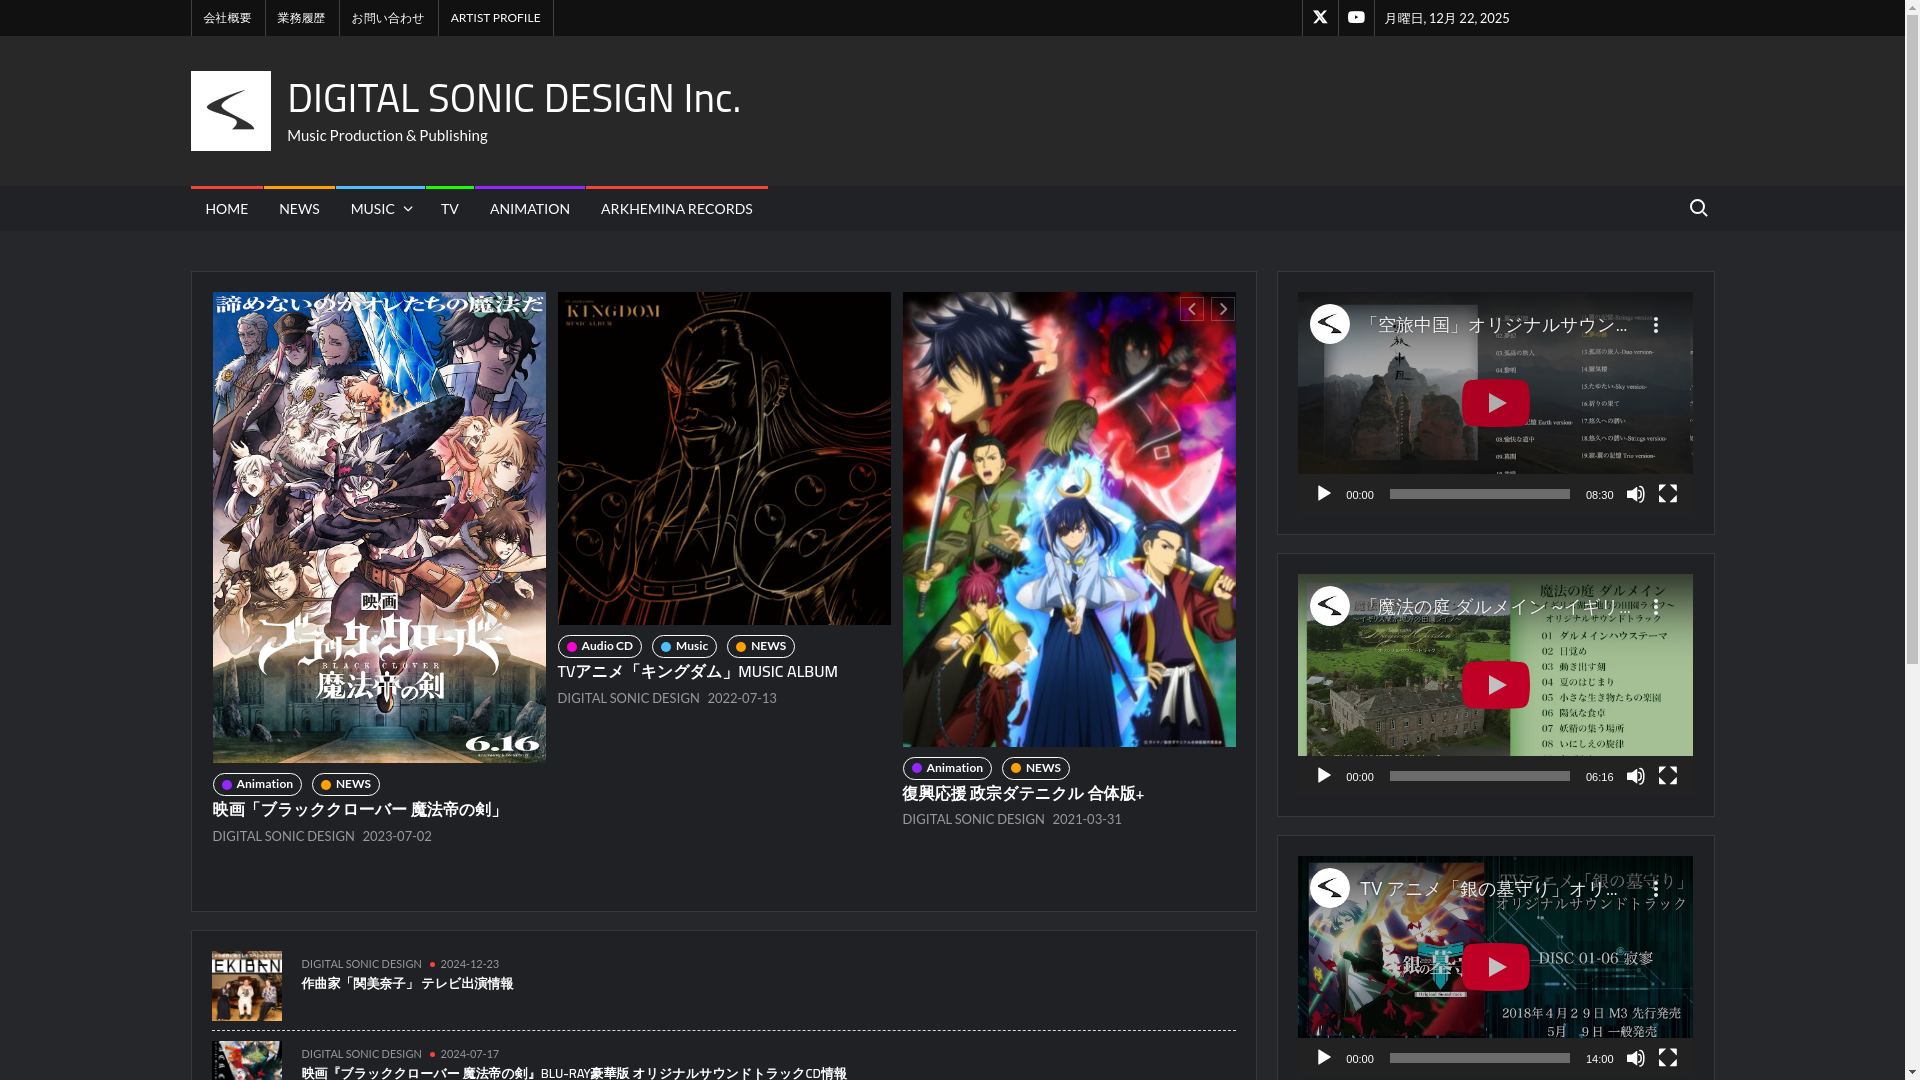Mute the 08:30 video player
This screenshot has width=1920, height=1080.
click(1635, 494)
